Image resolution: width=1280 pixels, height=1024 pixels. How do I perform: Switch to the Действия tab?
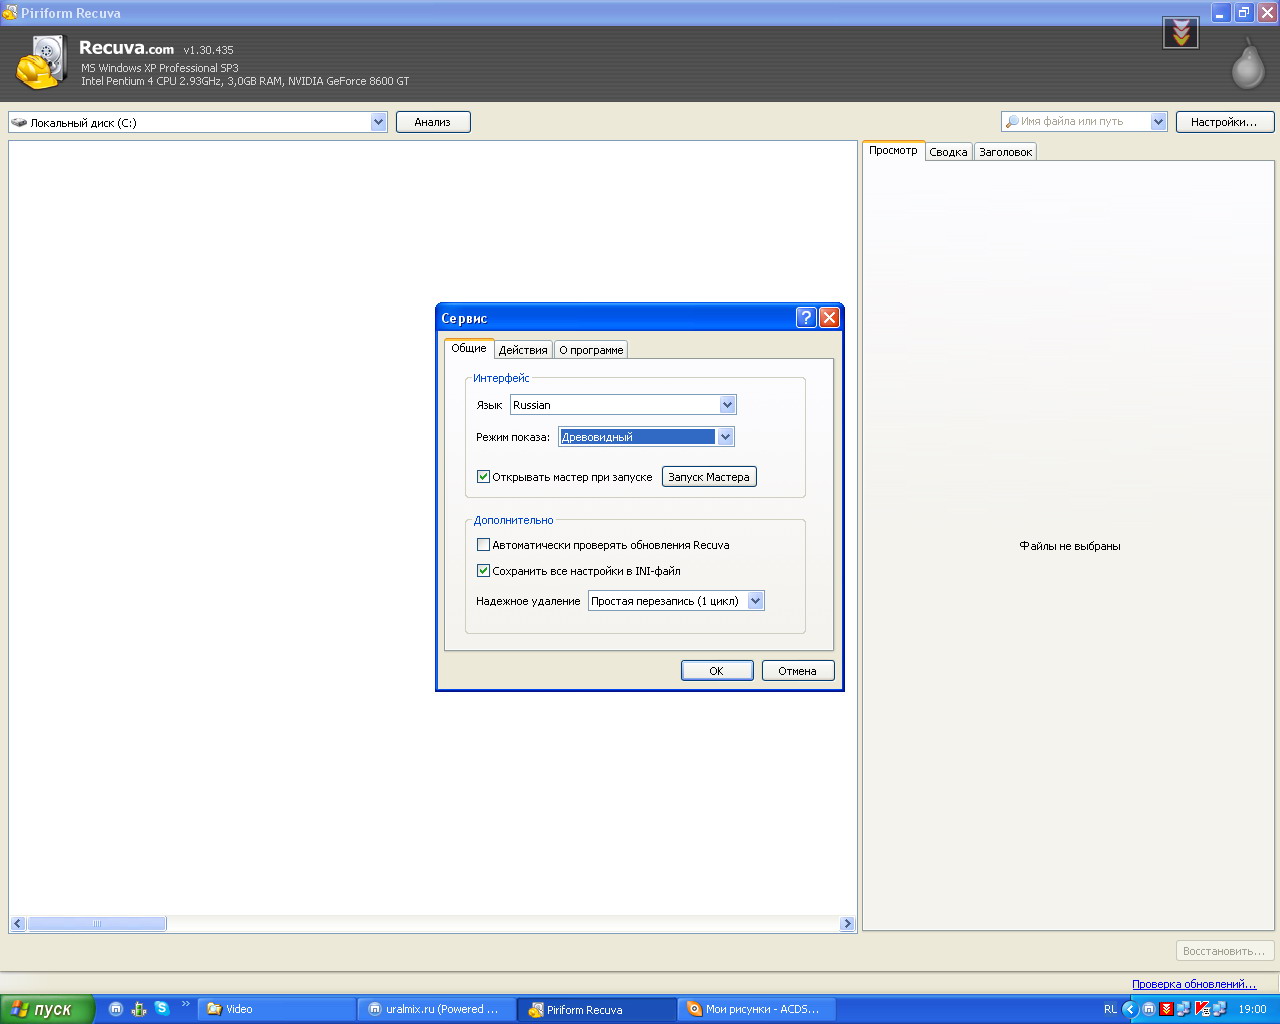coord(523,350)
